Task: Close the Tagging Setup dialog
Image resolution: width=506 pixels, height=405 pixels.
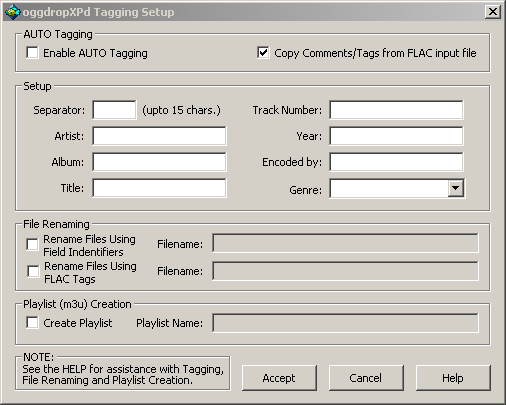Action: pyautogui.click(x=493, y=12)
